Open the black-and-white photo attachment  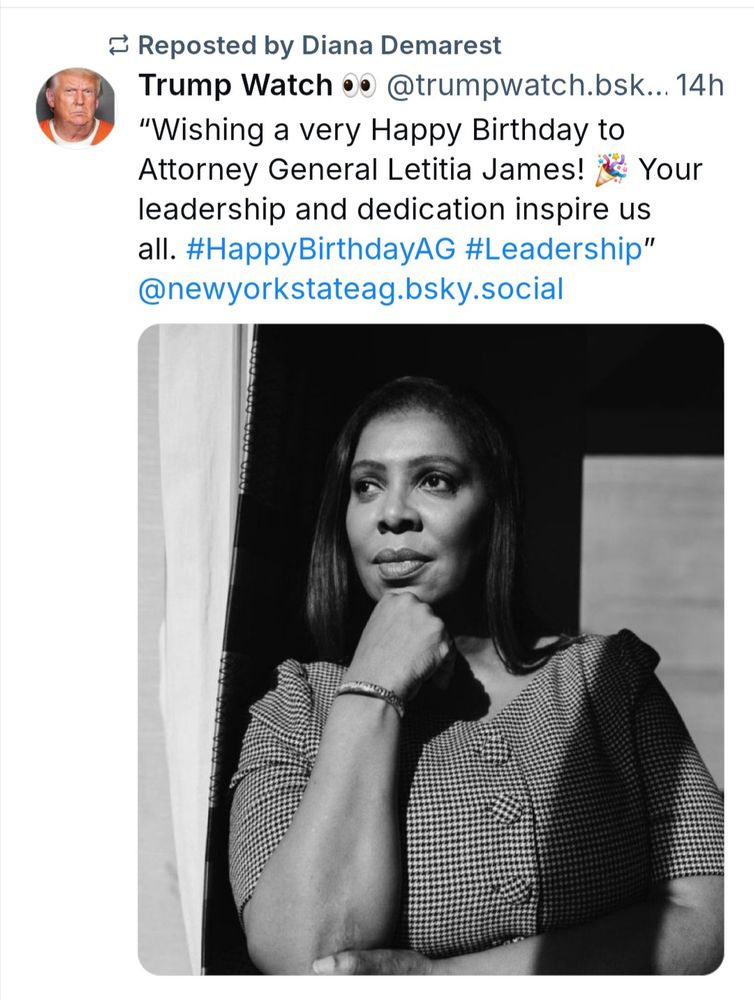[430, 648]
